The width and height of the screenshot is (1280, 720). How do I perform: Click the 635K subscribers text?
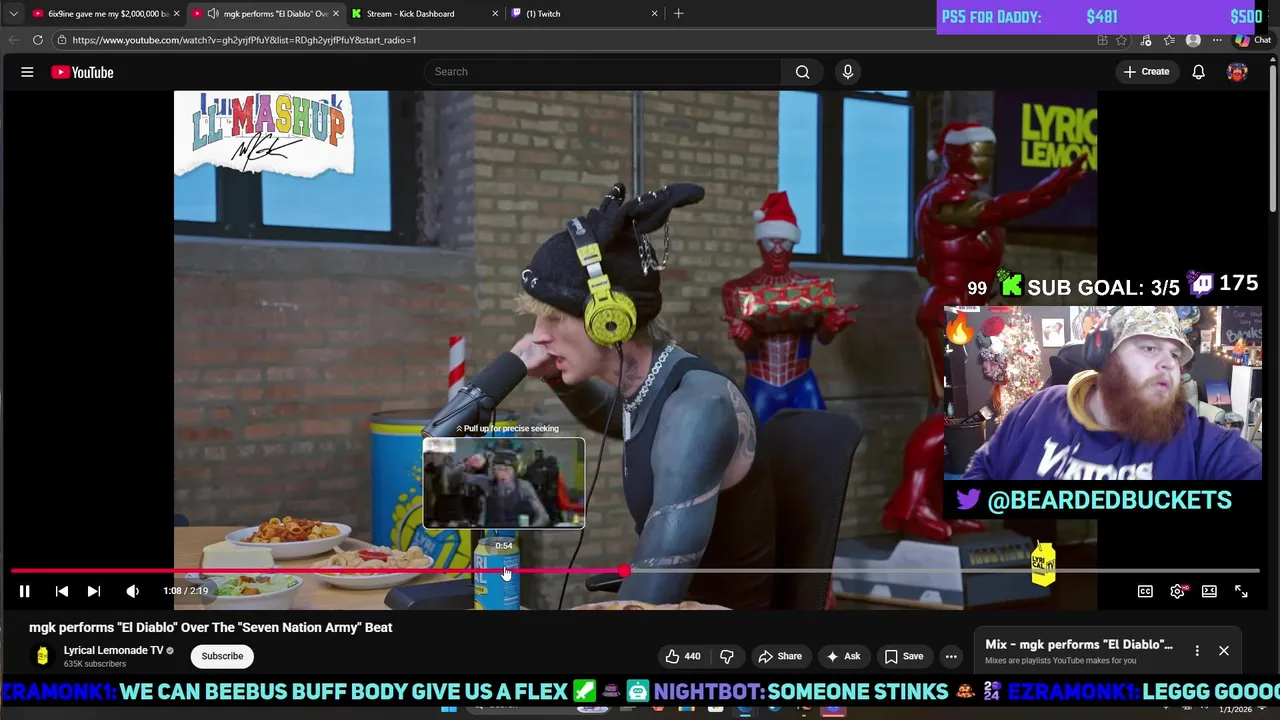tap(95, 664)
